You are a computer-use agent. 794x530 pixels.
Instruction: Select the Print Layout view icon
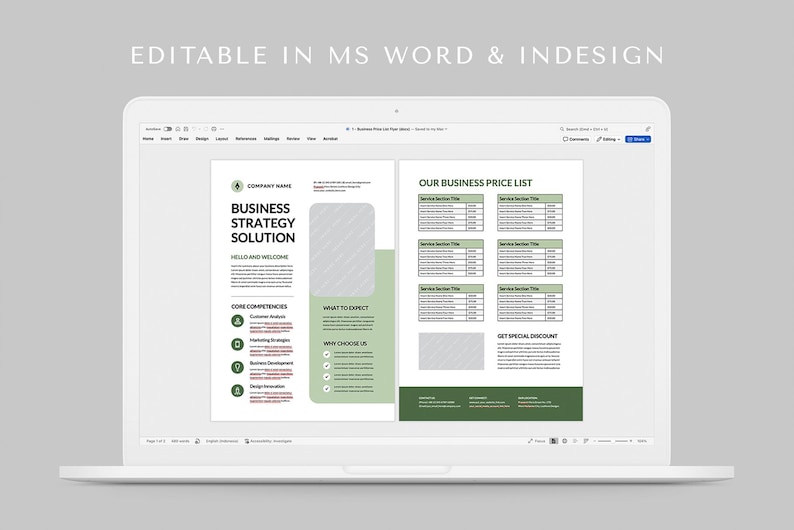(553, 441)
